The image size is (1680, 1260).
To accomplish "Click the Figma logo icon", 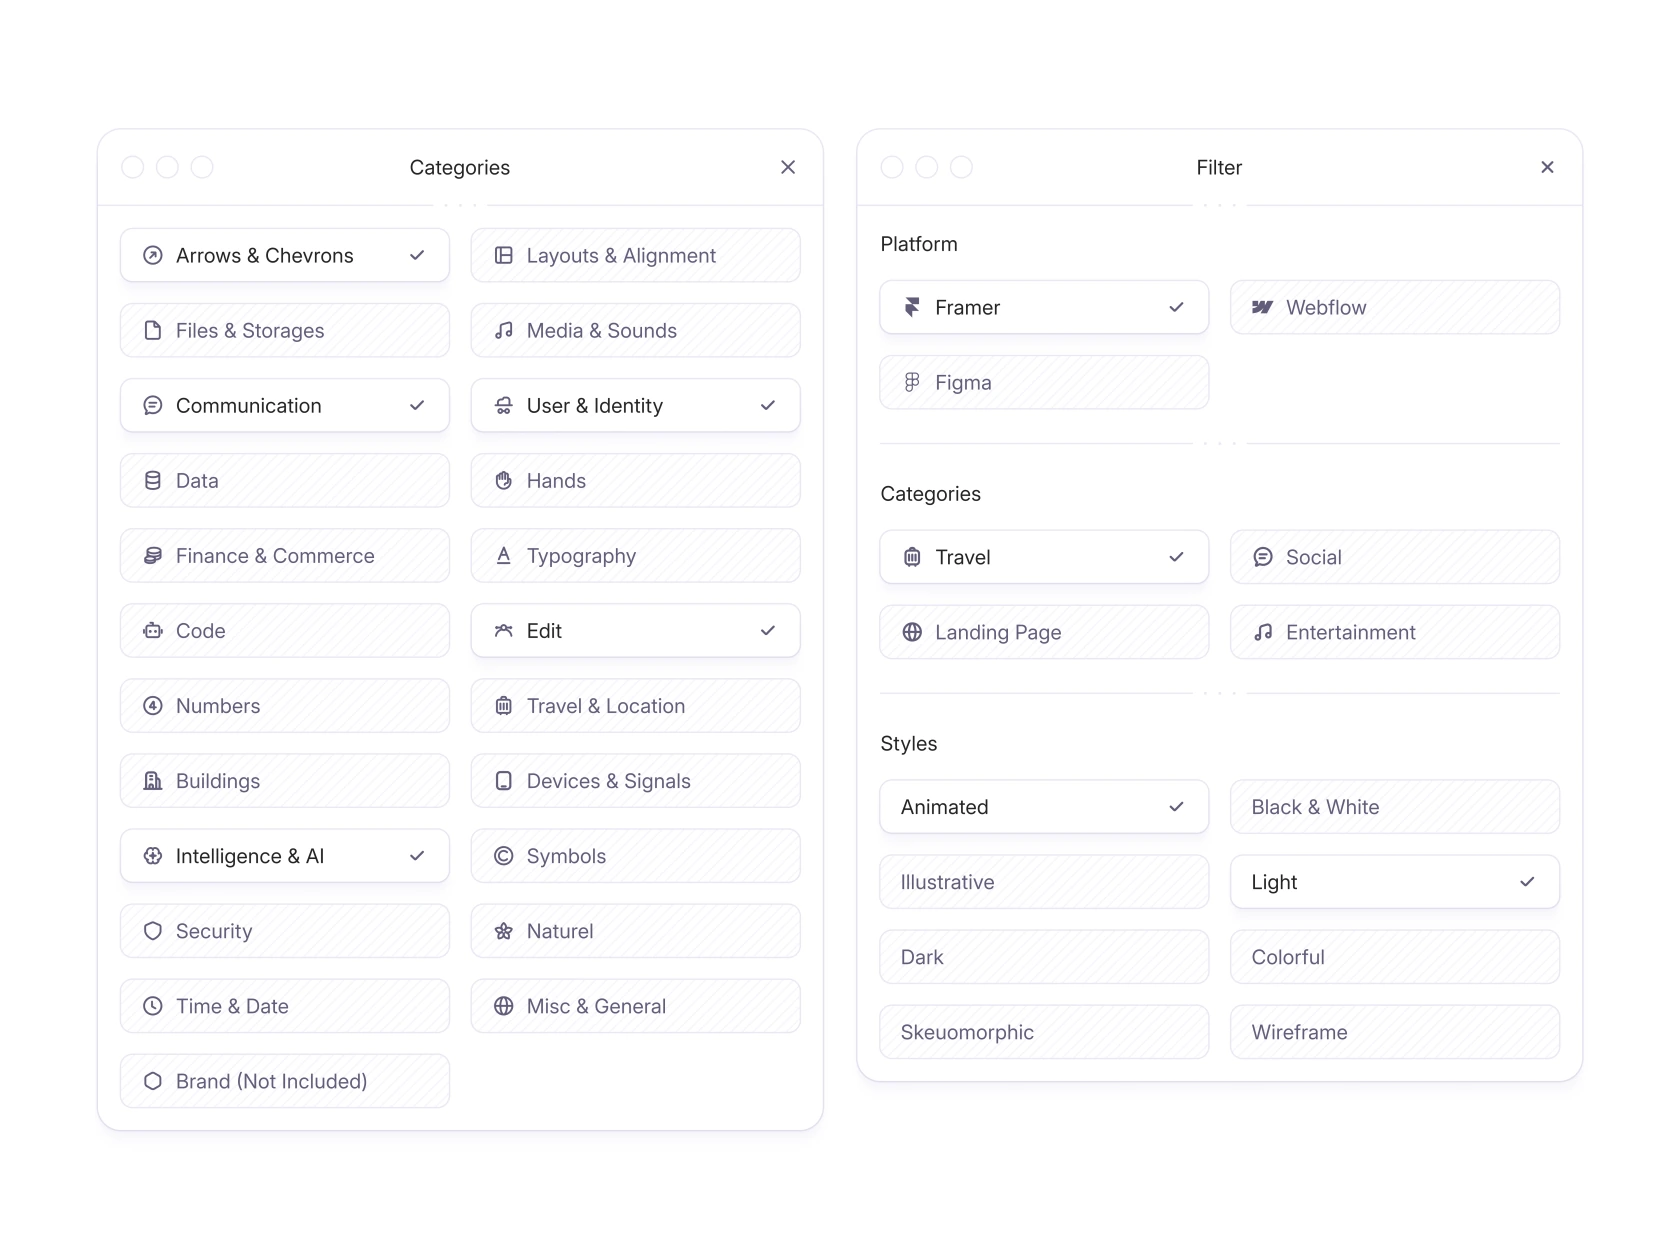I will tap(912, 382).
